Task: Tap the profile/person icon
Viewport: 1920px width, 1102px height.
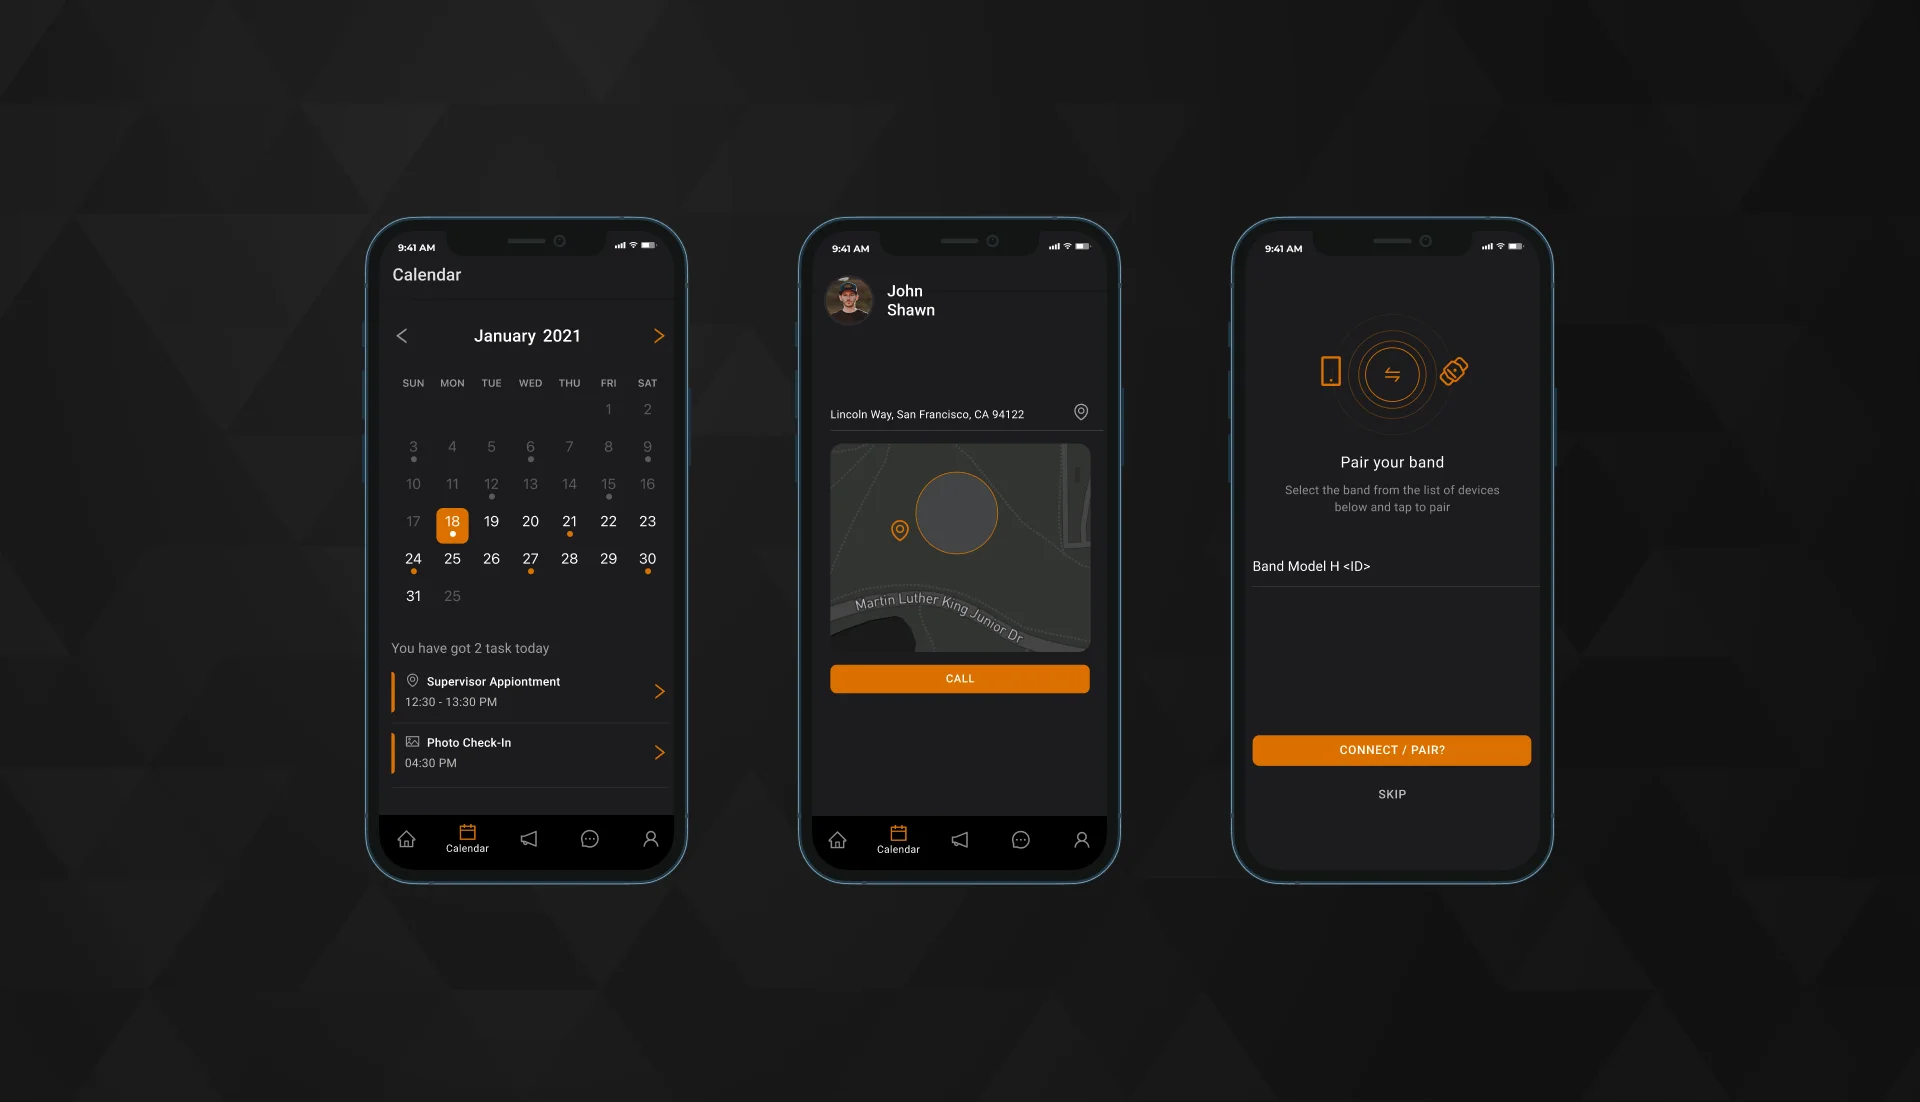Action: click(649, 838)
